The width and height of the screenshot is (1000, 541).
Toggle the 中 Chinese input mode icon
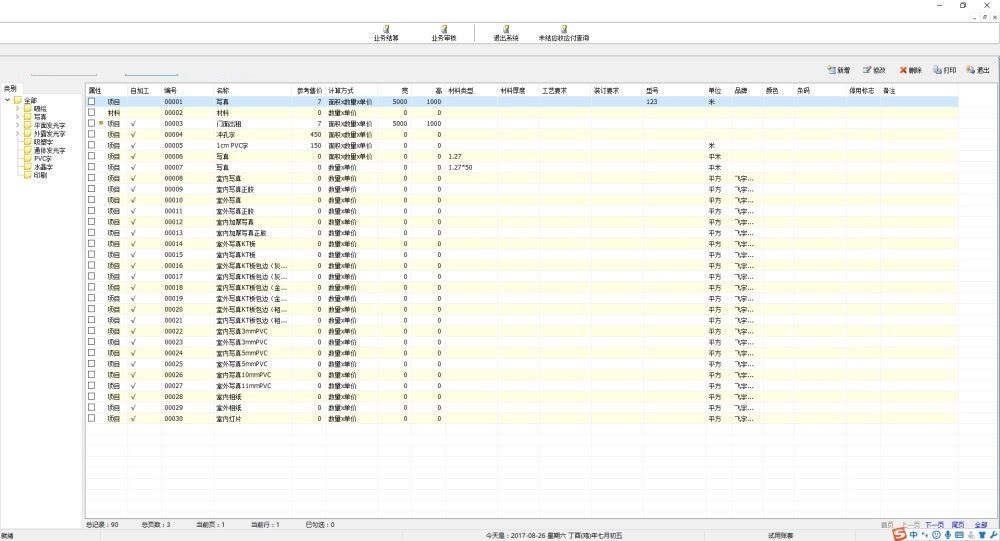(914, 535)
